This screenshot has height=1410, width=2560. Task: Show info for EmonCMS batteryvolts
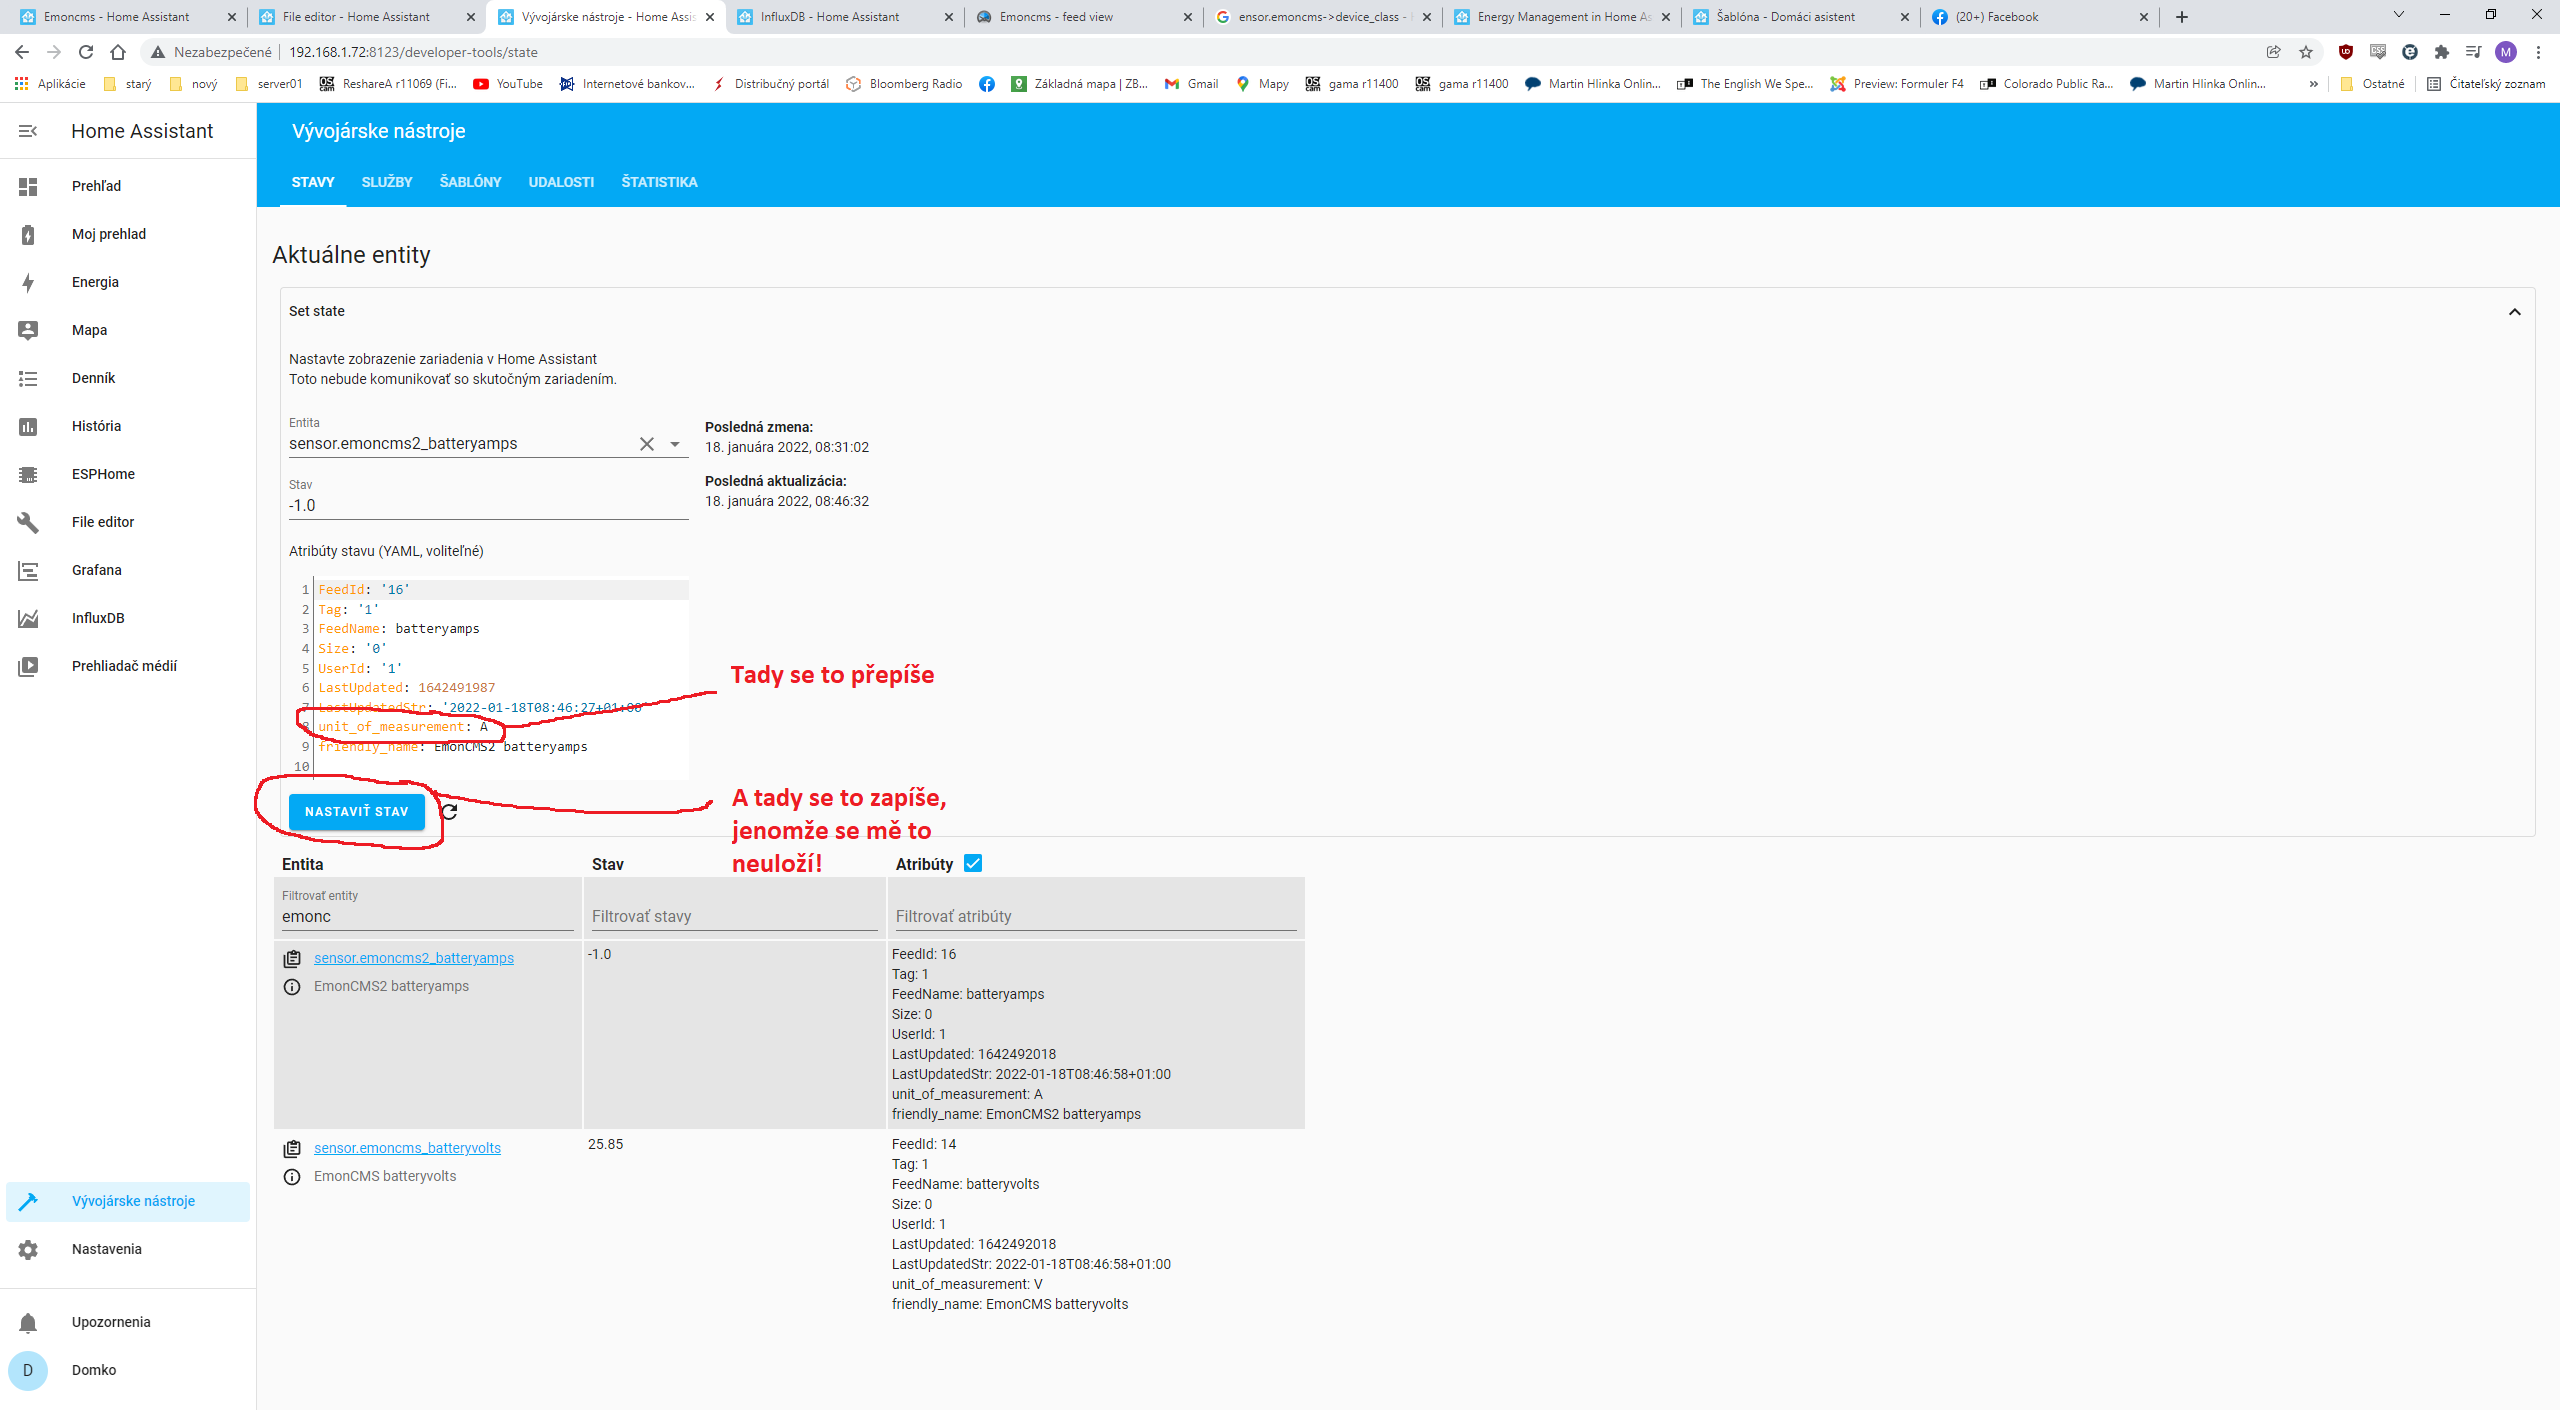292,1177
